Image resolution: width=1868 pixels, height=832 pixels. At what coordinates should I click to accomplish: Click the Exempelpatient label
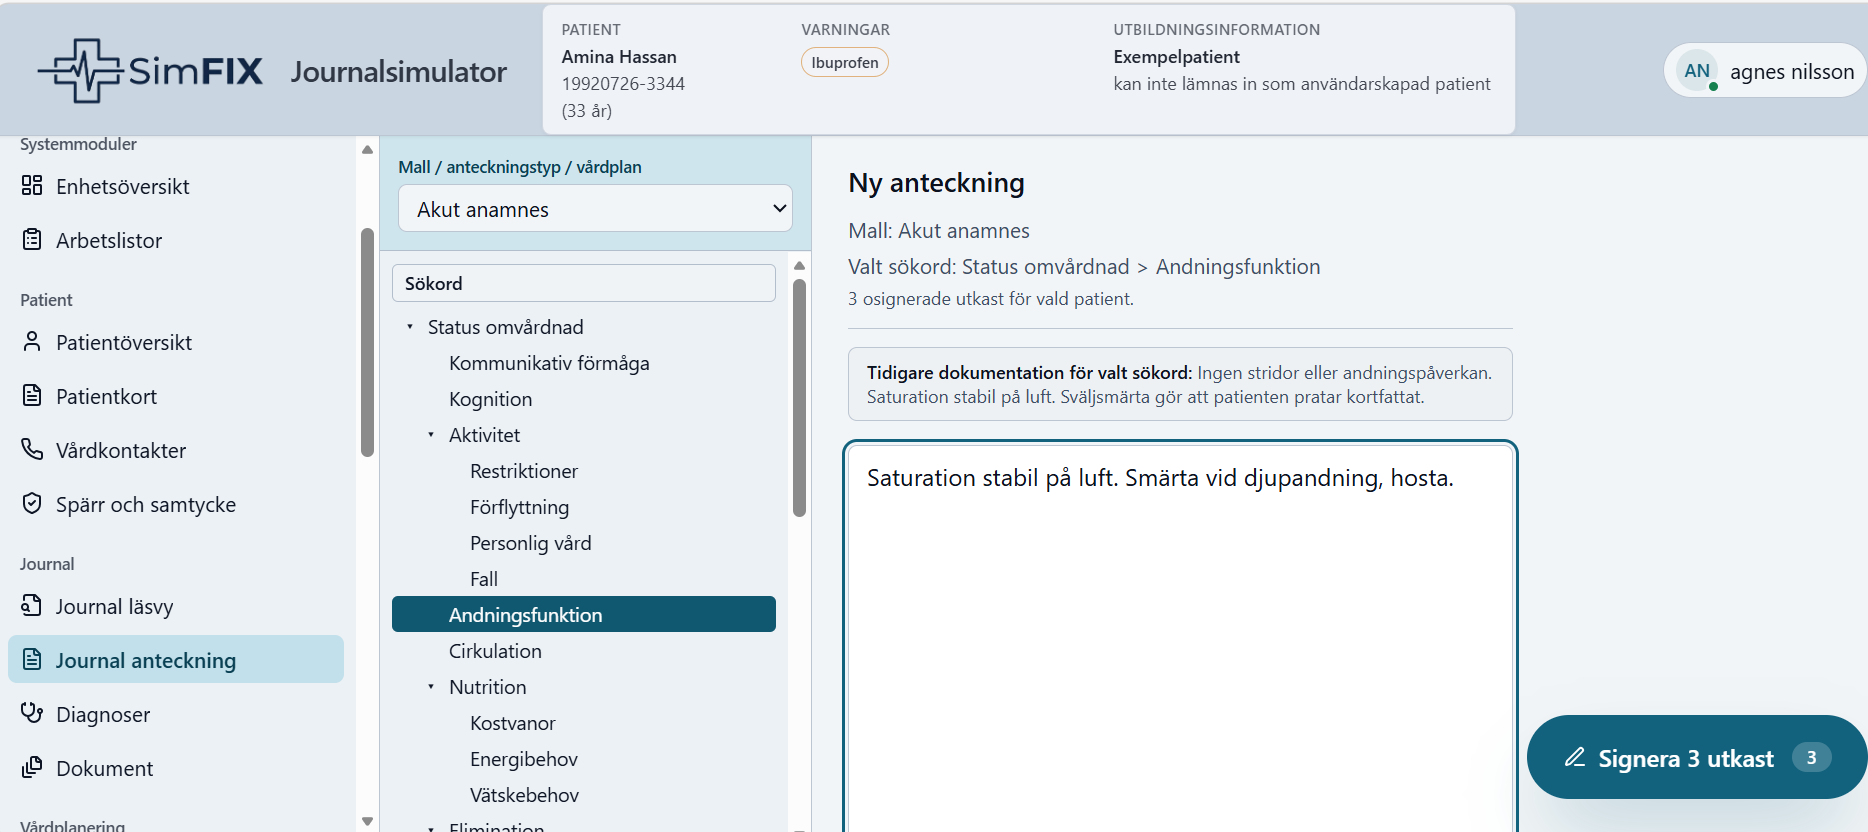pos(1176,57)
